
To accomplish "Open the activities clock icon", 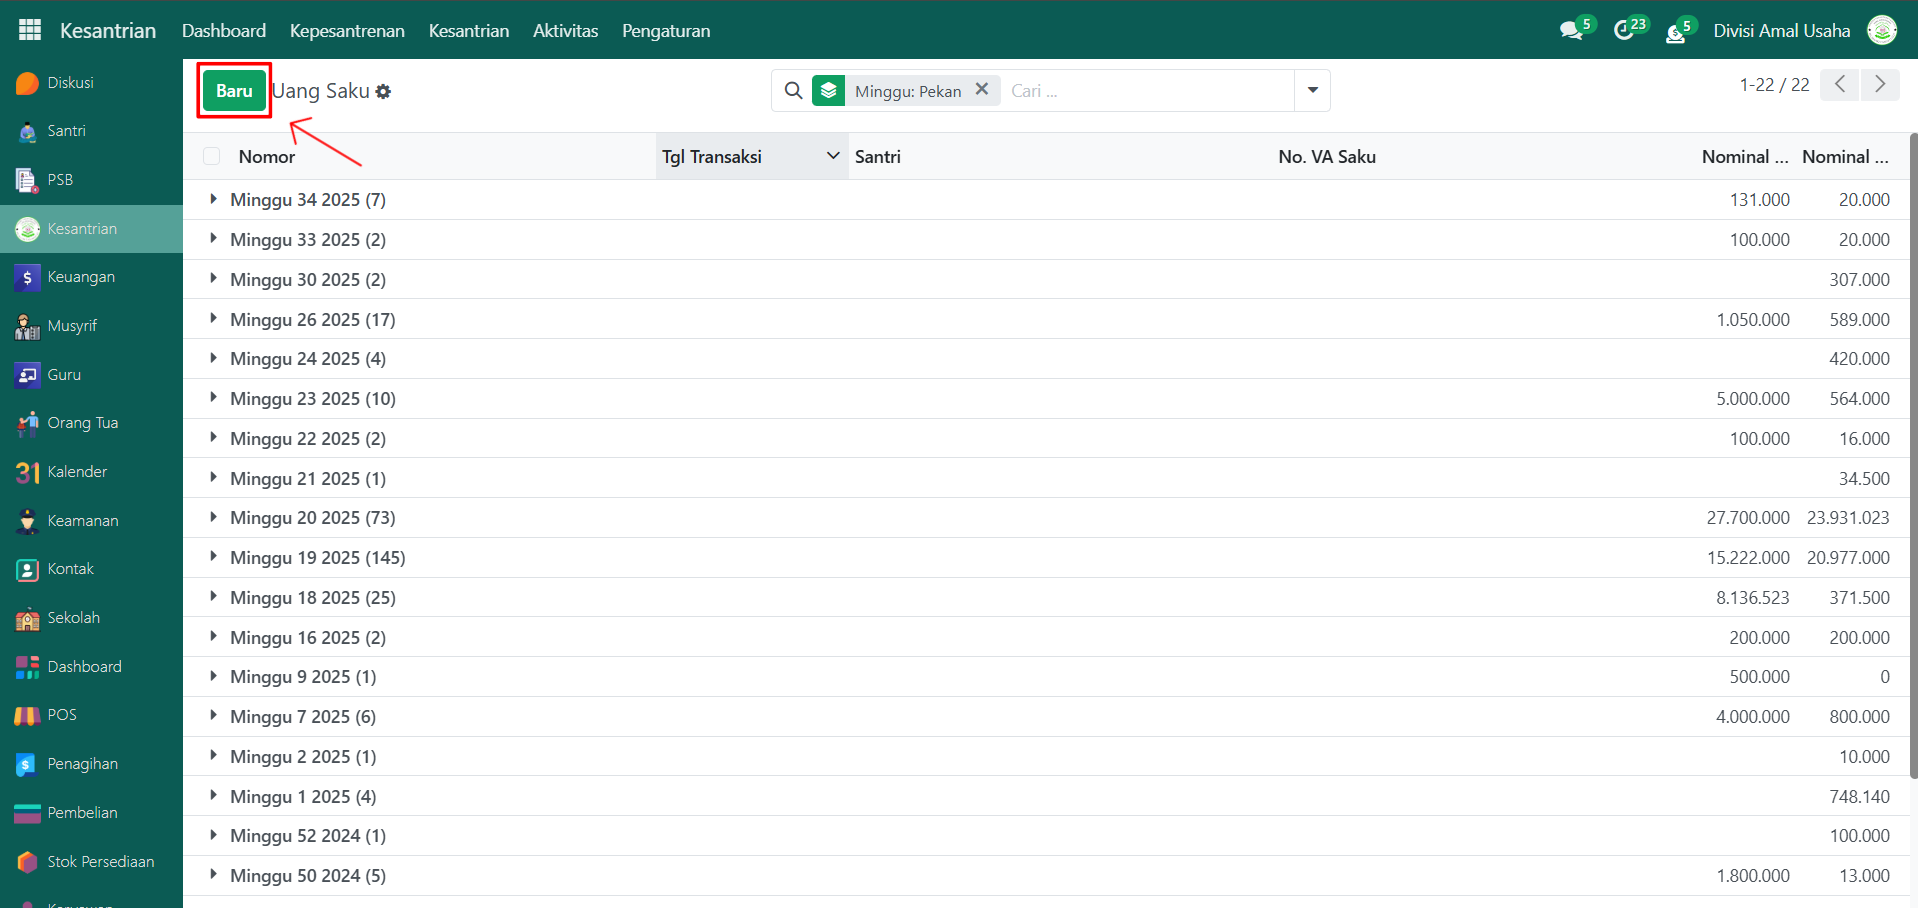I will coord(1624,31).
